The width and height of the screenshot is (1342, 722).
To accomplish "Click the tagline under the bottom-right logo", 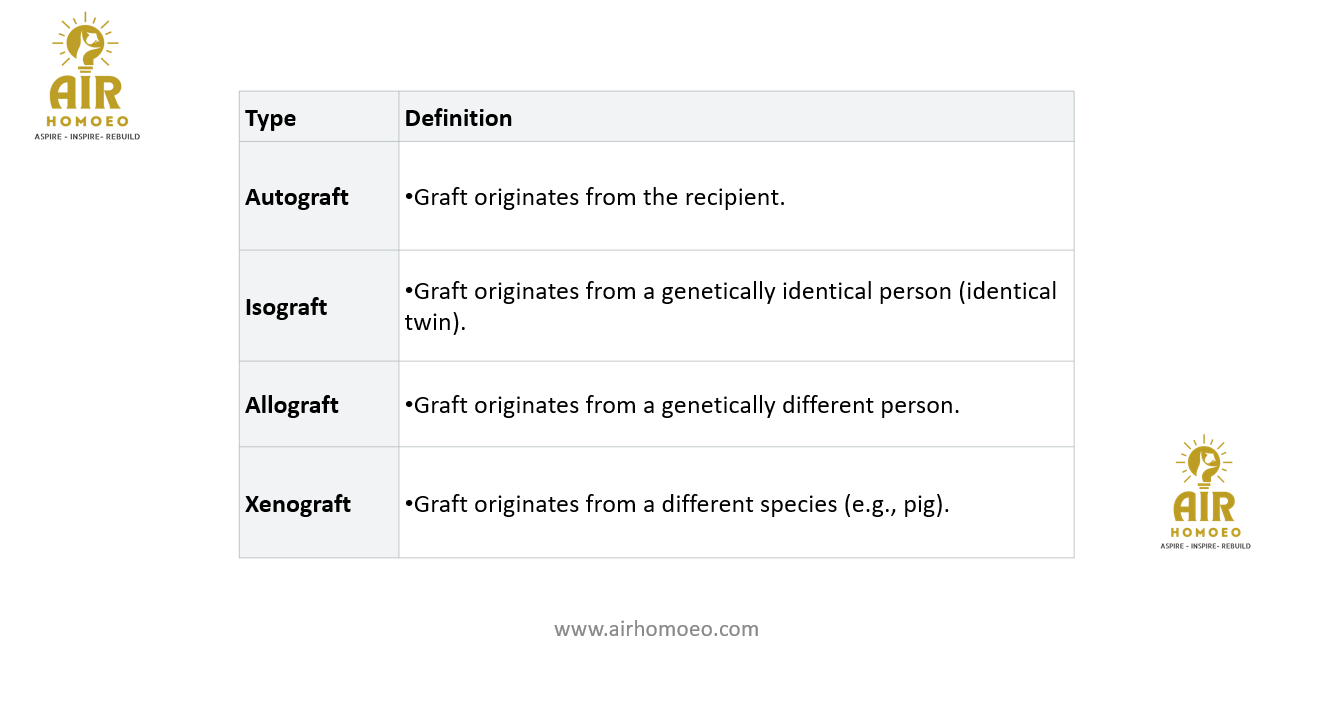I will [x=1205, y=546].
